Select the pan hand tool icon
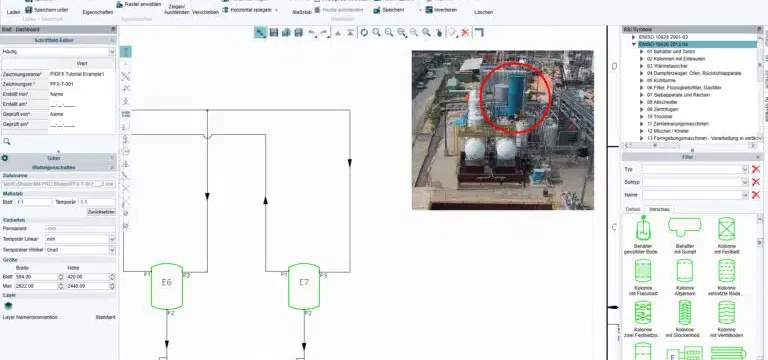Image resolution: width=768 pixels, height=360 pixels. pos(439,33)
